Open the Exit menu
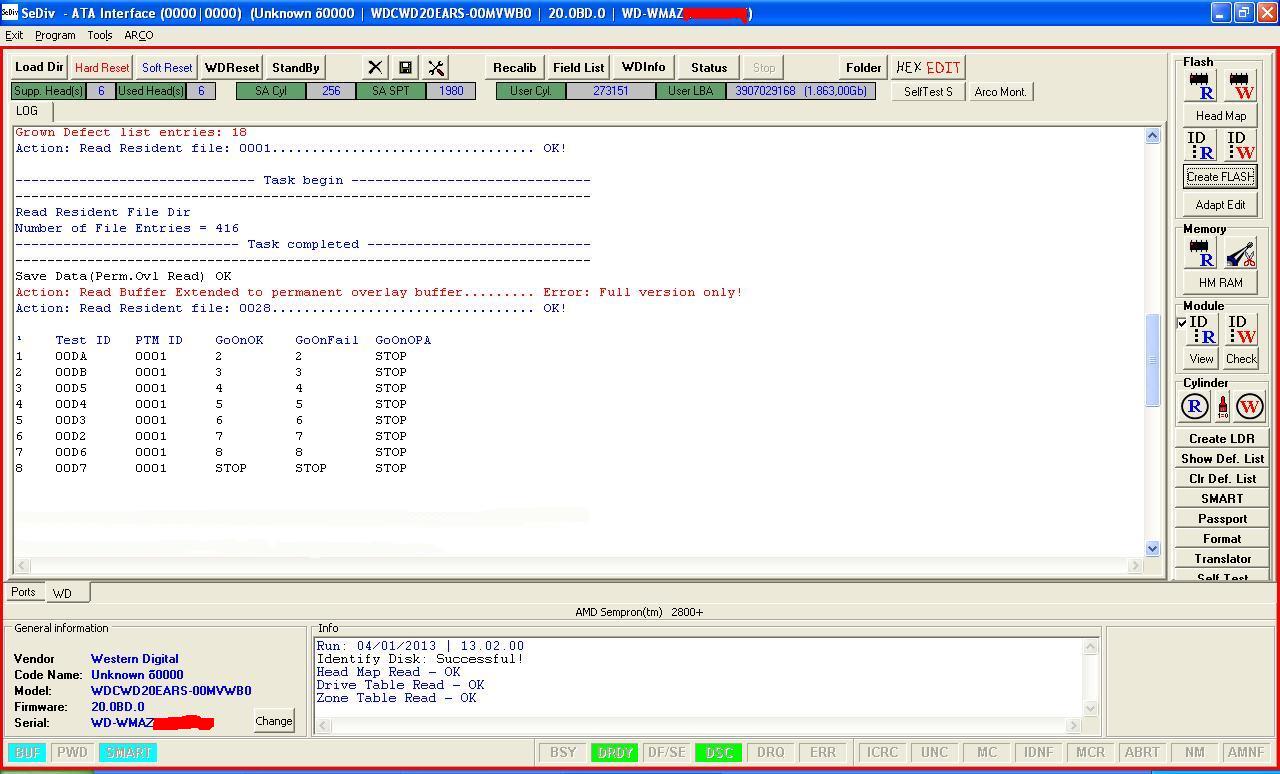Screen dimensions: 1280x774 (14, 35)
